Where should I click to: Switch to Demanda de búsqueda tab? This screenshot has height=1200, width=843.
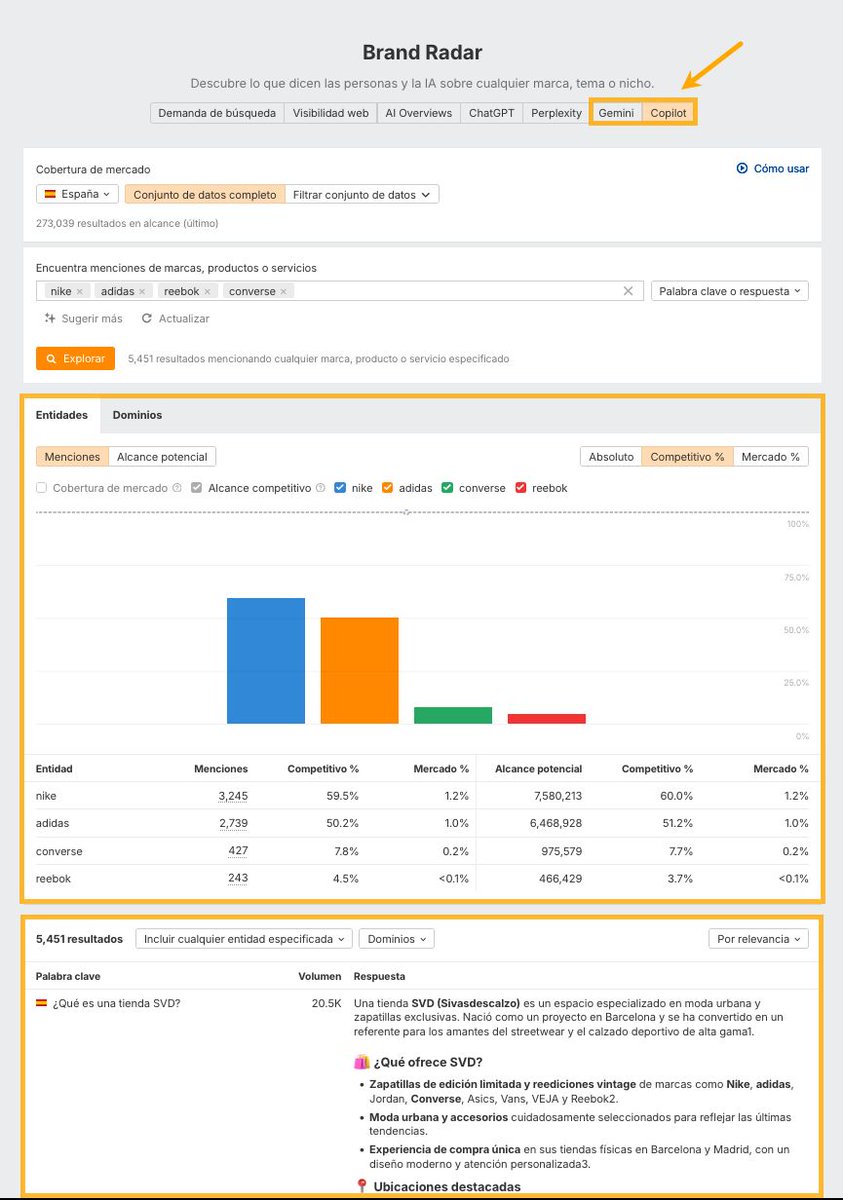[217, 113]
